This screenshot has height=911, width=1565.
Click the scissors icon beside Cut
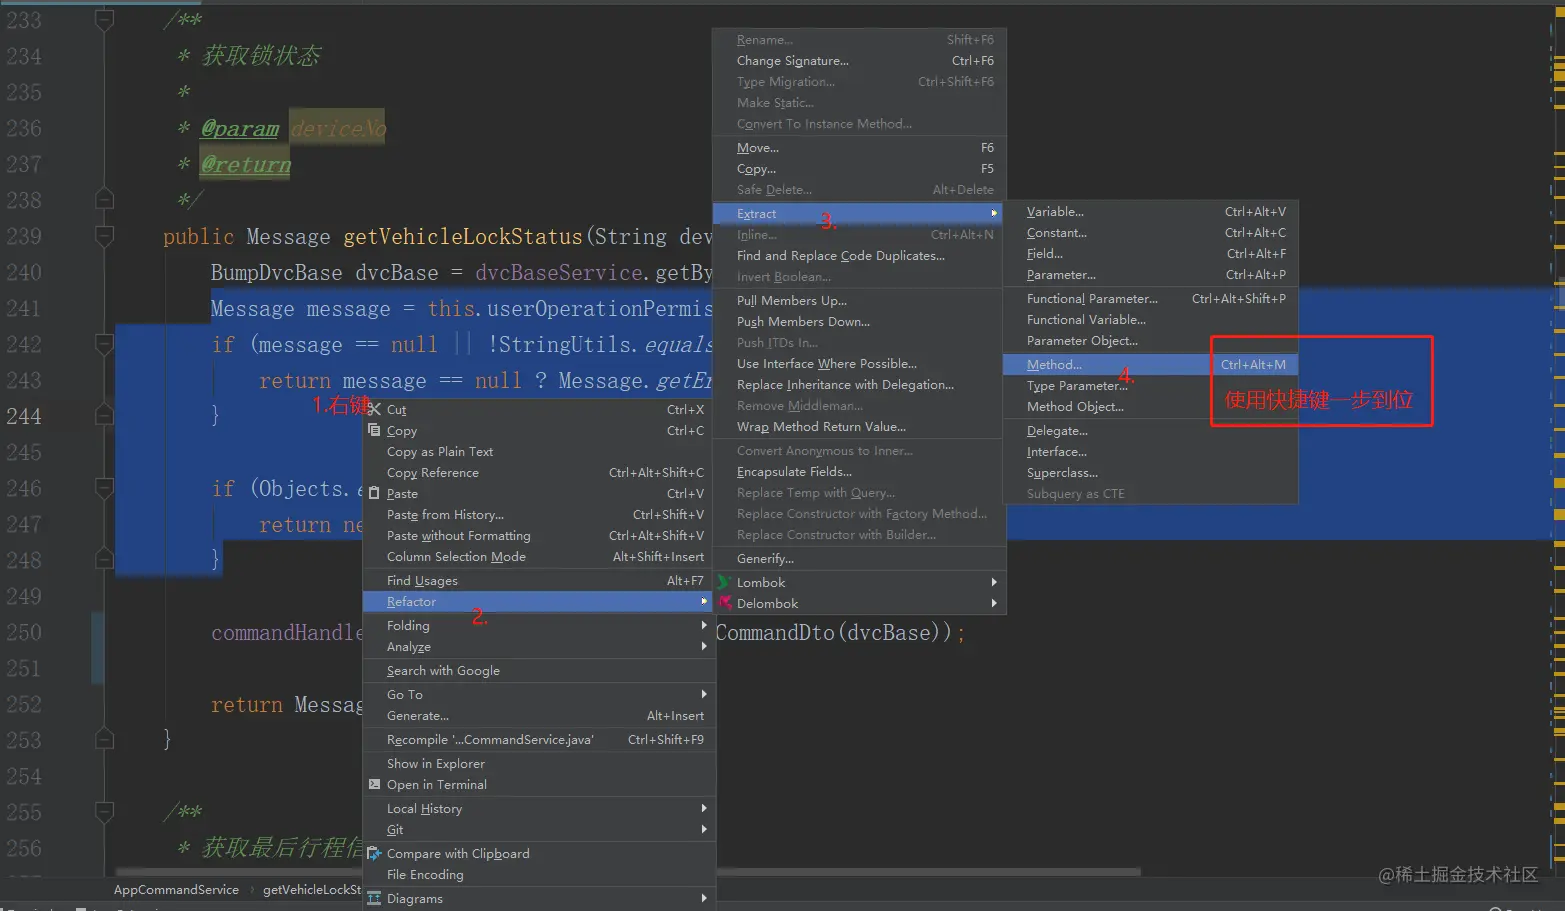[374, 409]
